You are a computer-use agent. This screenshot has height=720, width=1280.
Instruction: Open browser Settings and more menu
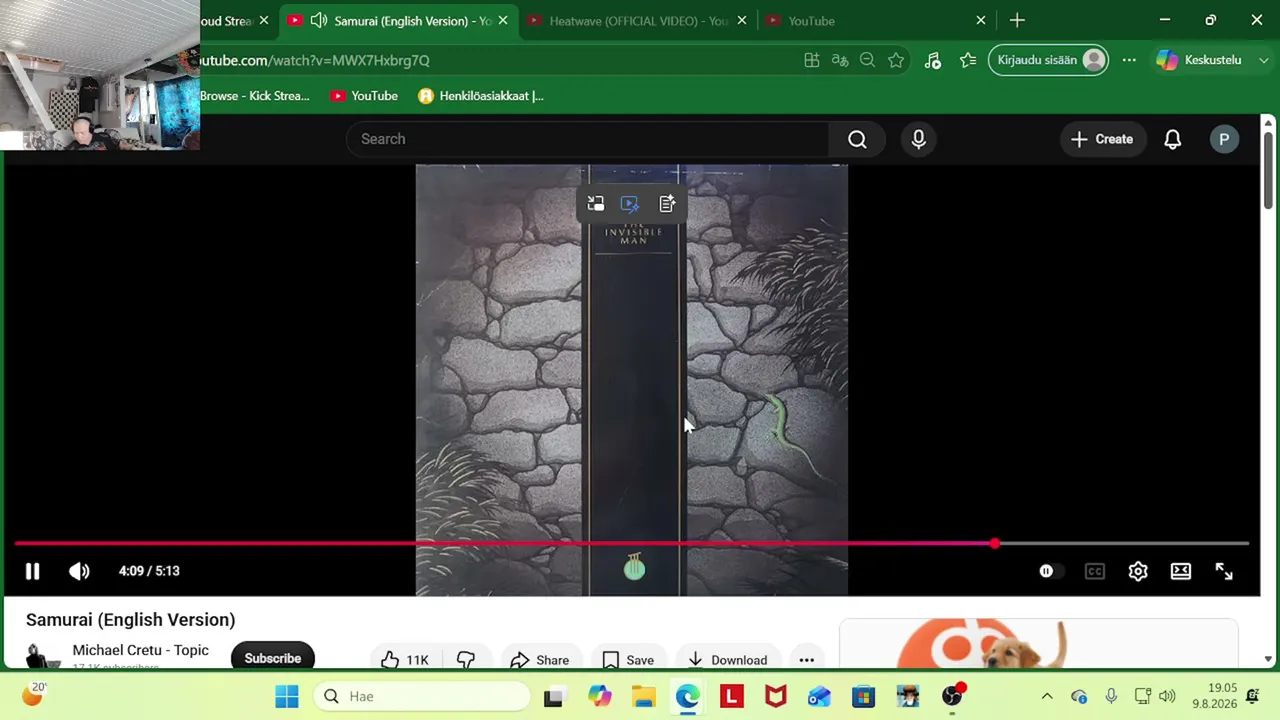pos(1129,60)
